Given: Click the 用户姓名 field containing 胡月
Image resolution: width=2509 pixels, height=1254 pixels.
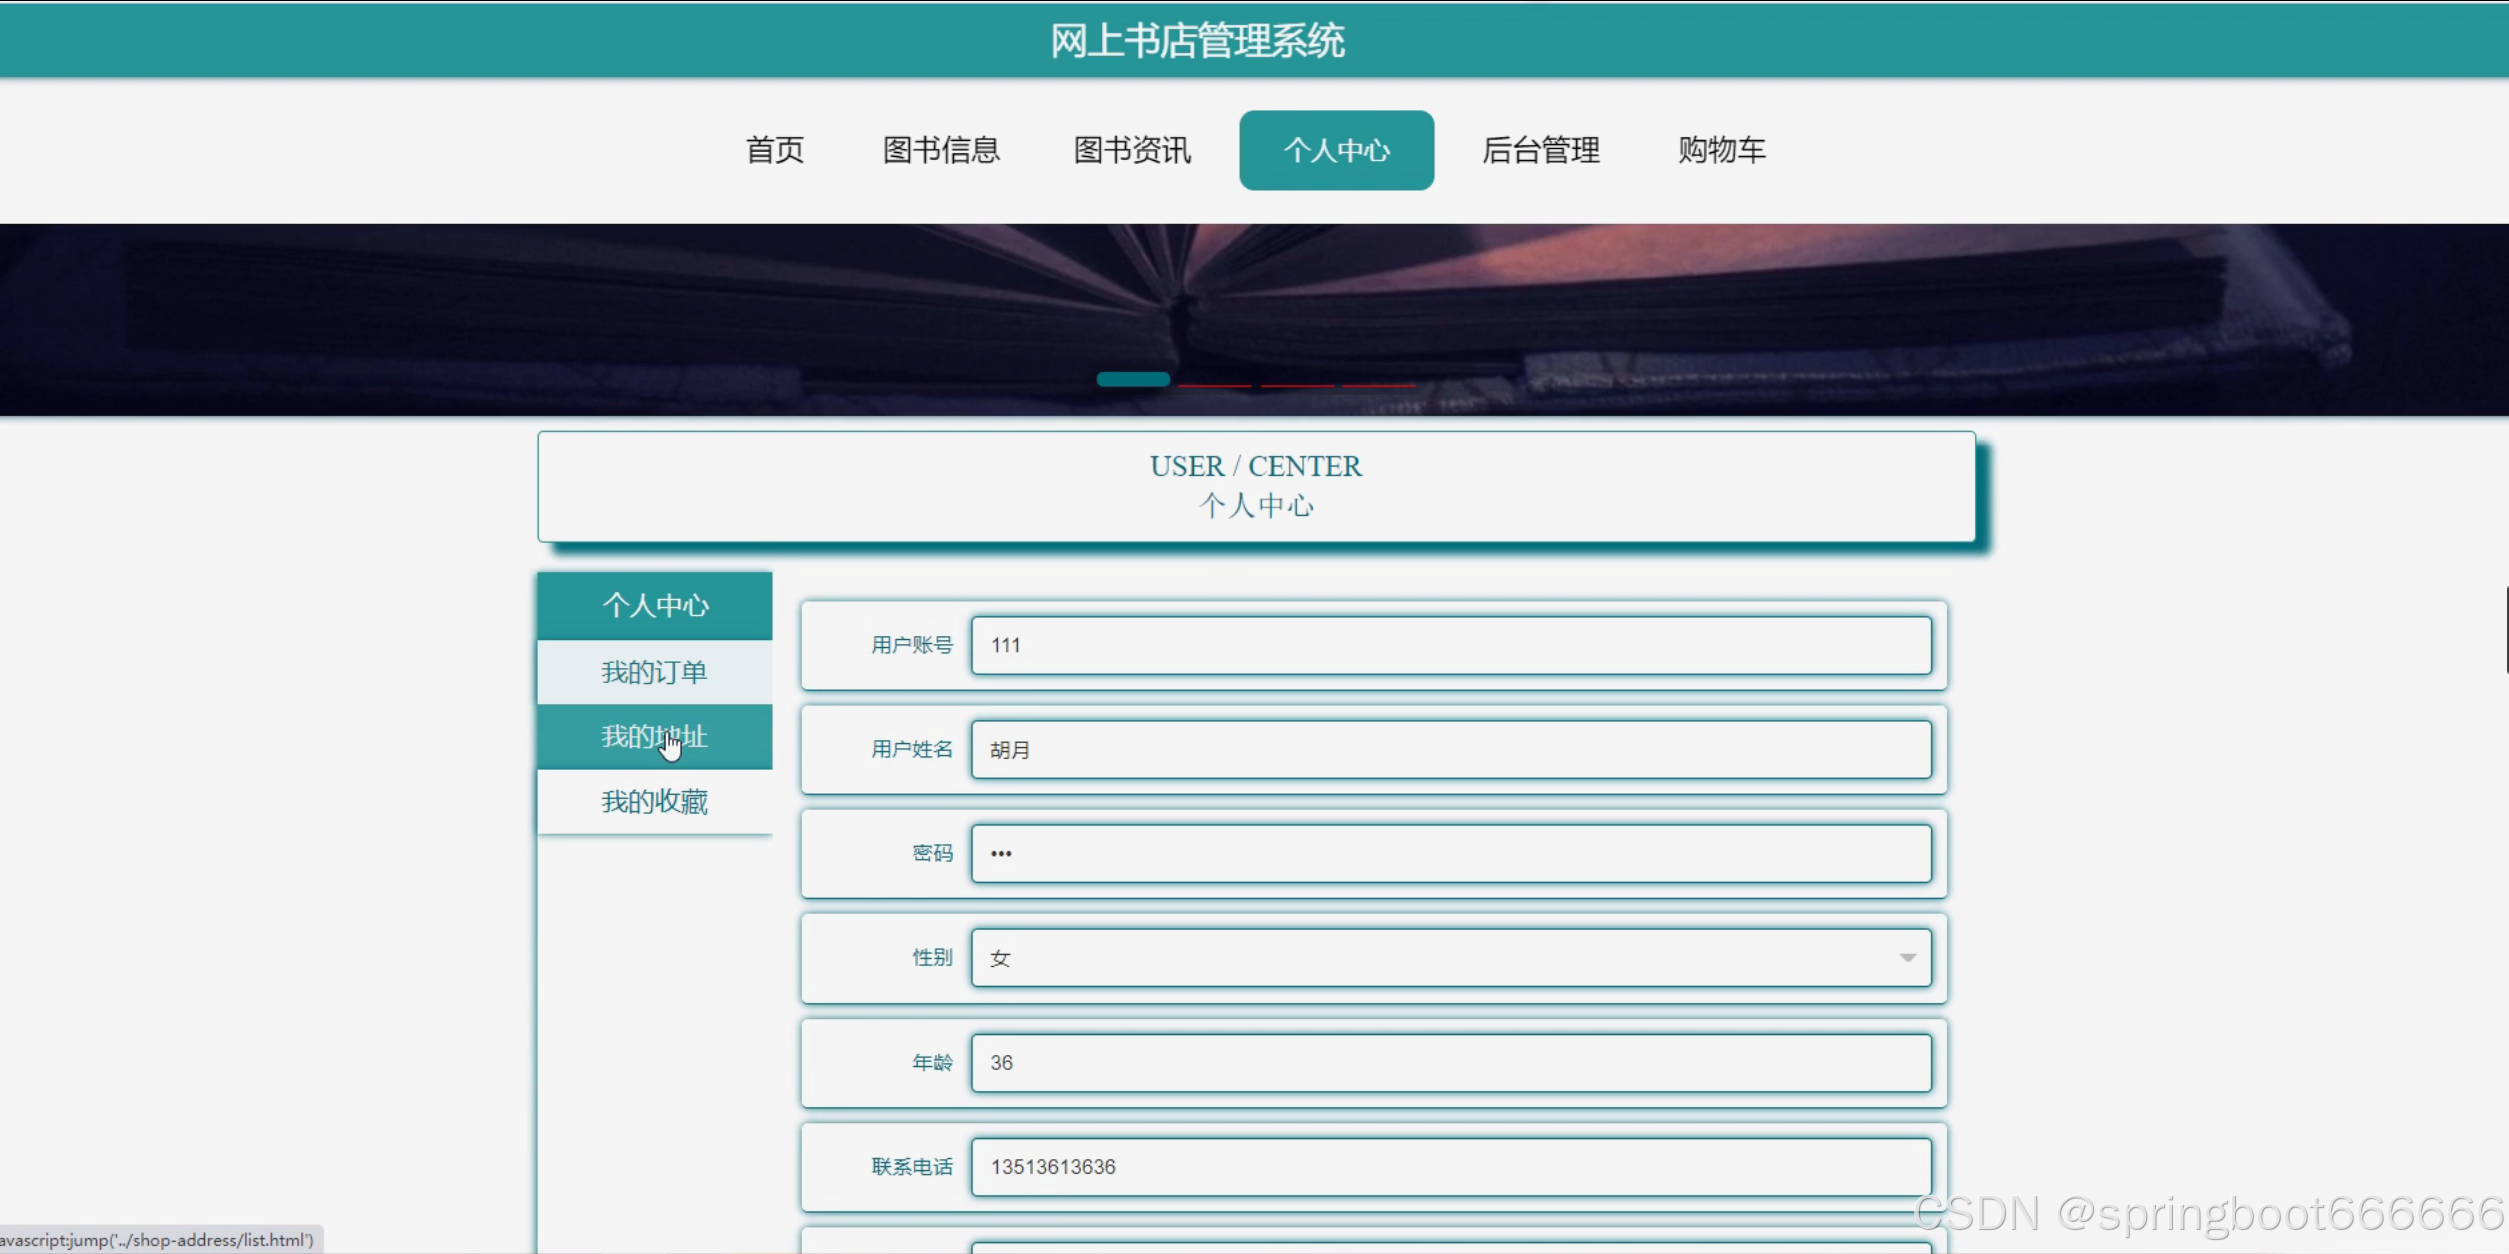Looking at the screenshot, I should (x=1450, y=750).
